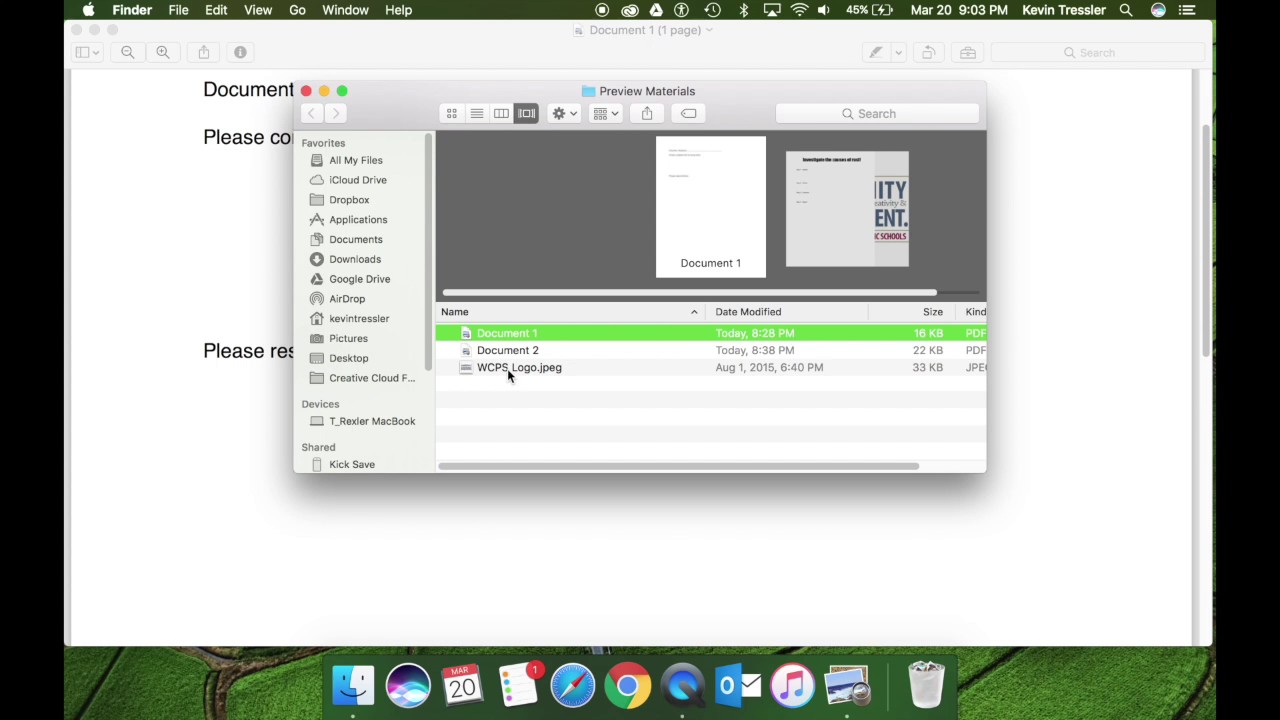The width and height of the screenshot is (1280, 720).
Task: Open Dropbox folder in sidebar
Action: click(349, 200)
